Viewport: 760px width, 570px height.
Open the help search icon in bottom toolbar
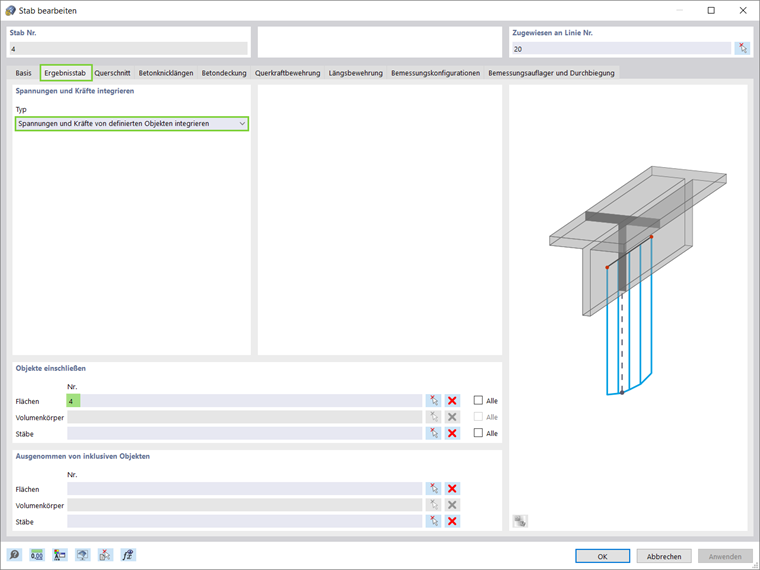(x=15, y=555)
